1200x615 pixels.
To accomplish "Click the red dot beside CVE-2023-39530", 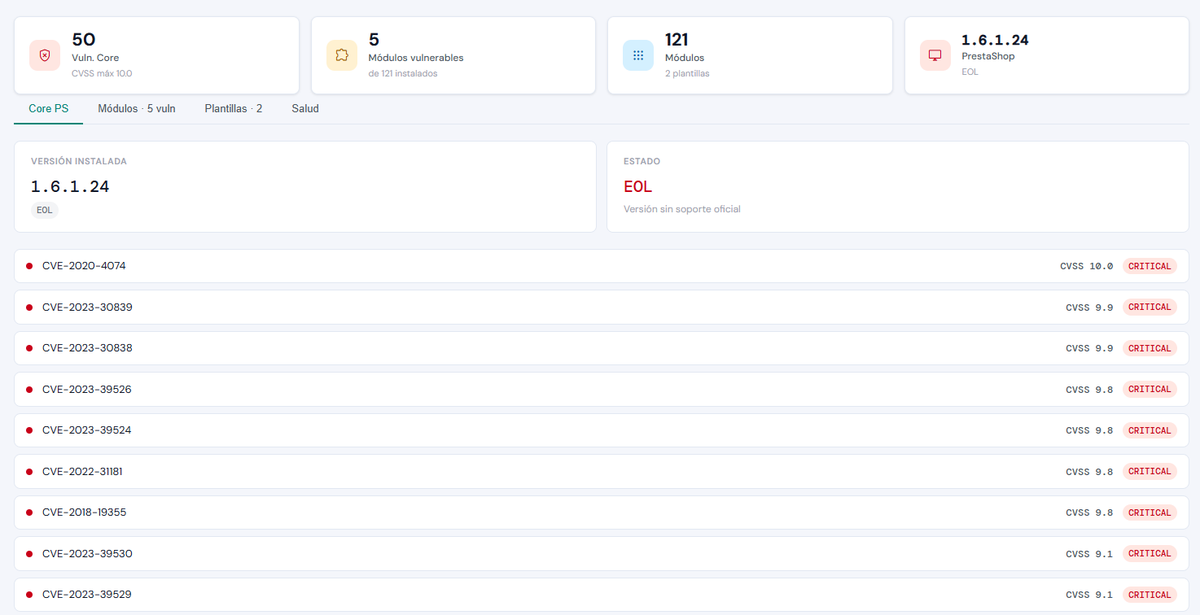I will (x=29, y=553).
